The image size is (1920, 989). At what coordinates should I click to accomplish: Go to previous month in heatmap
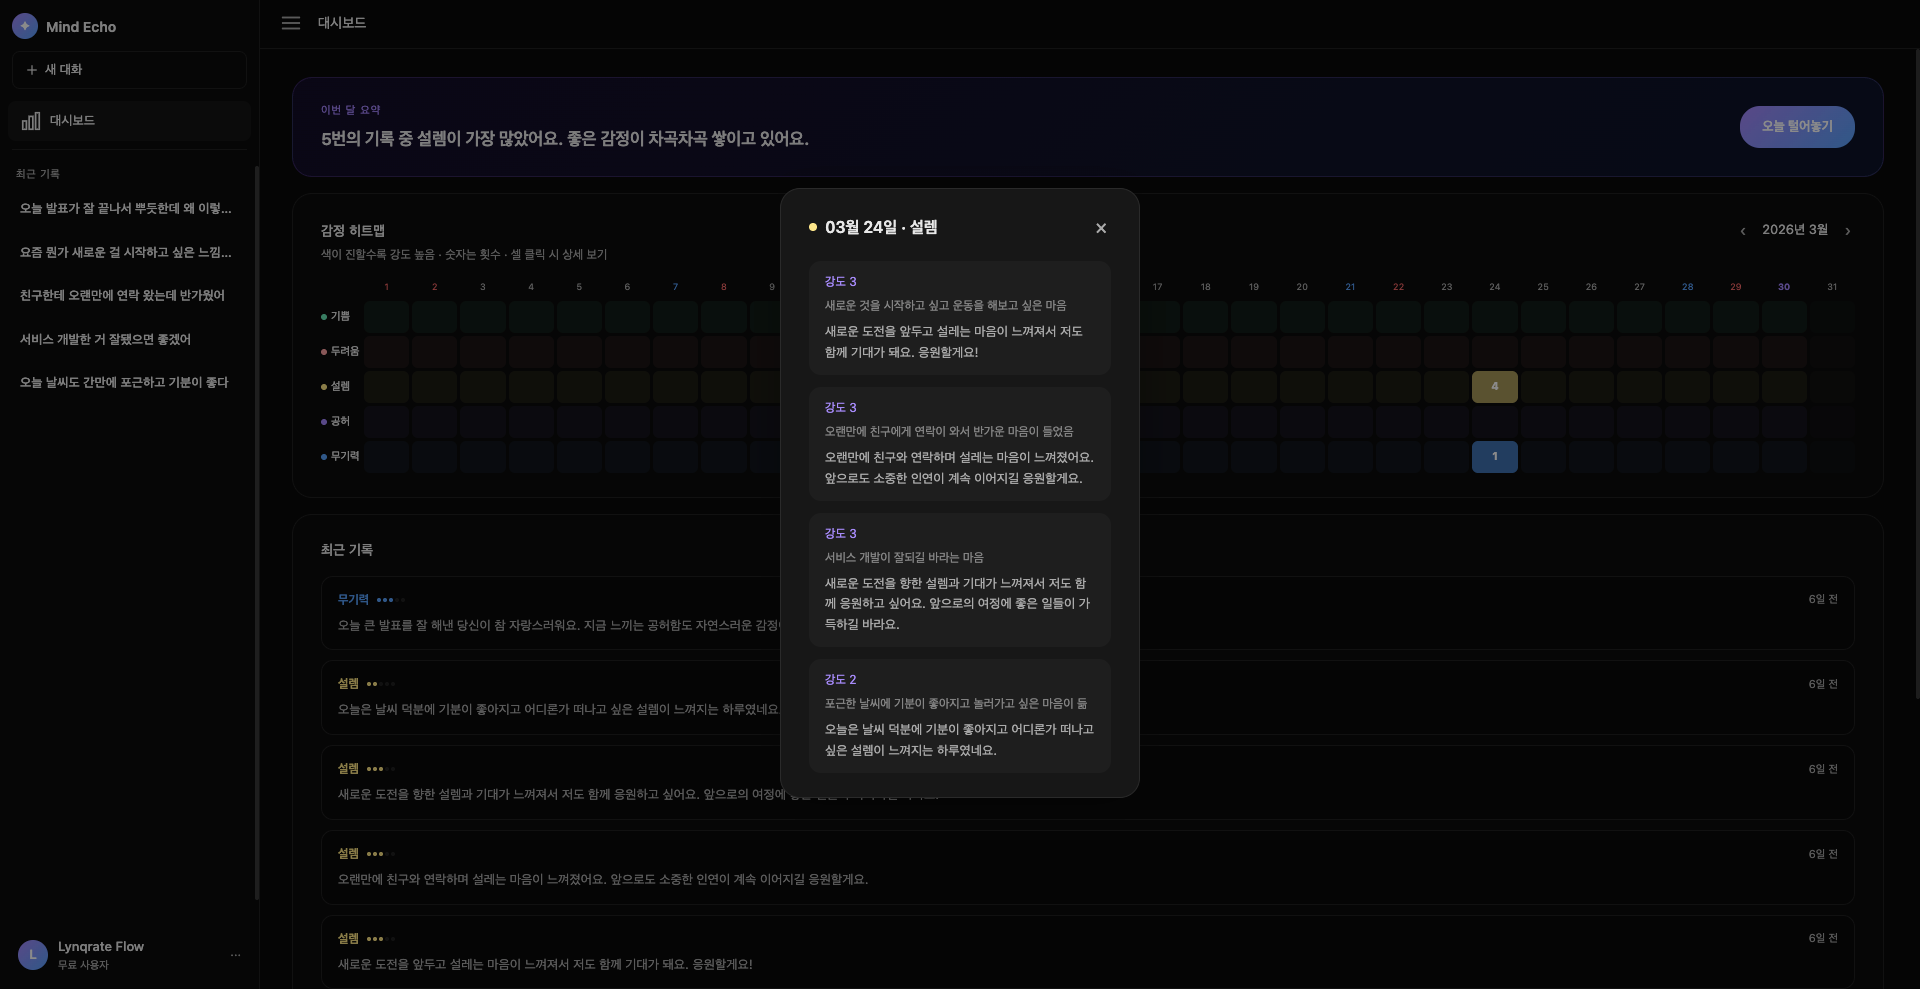1743,231
